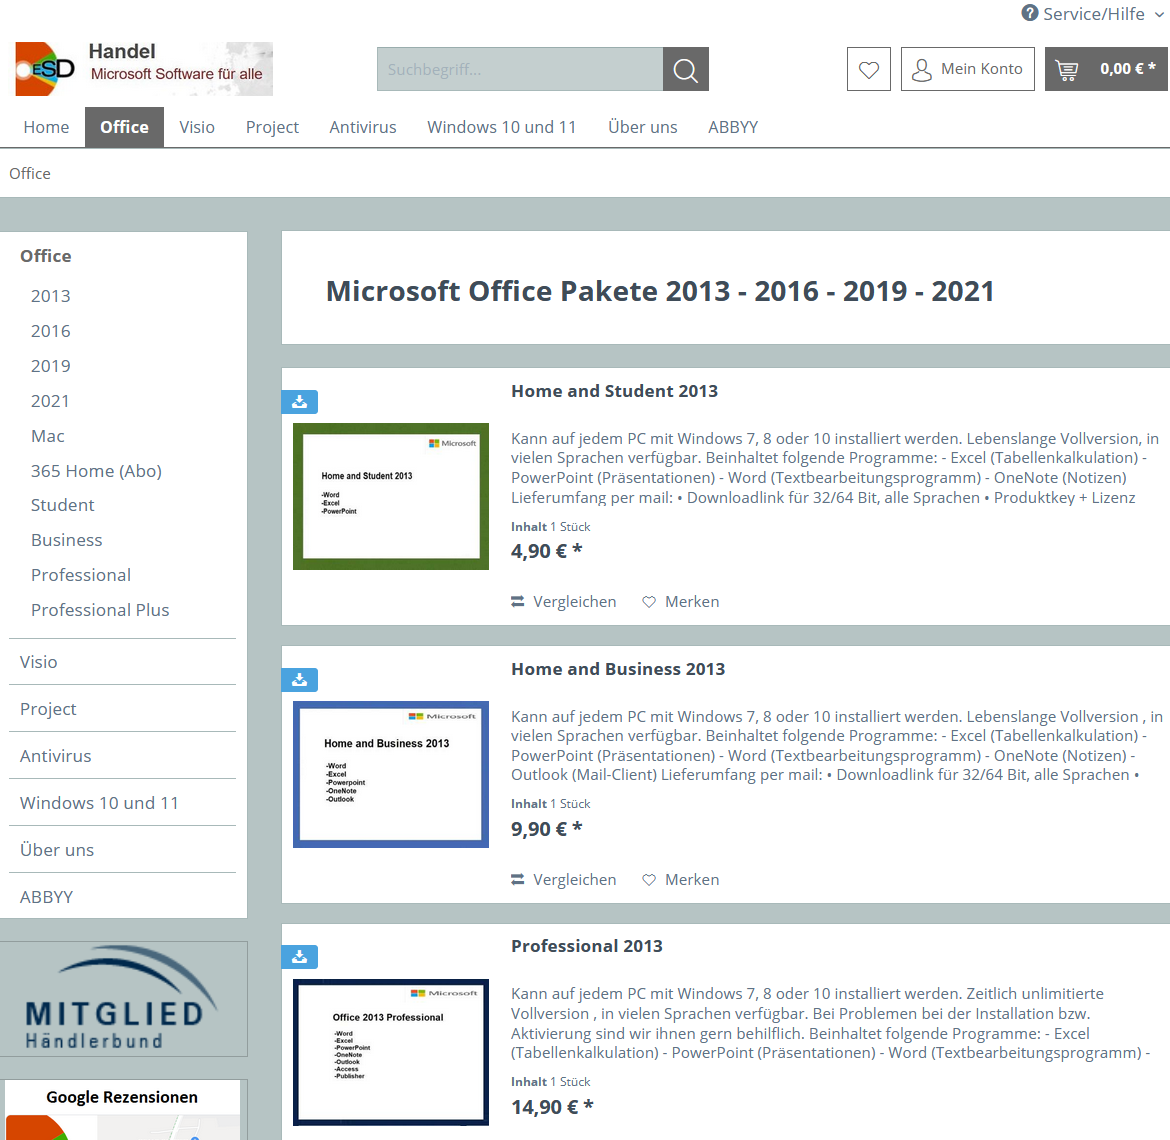Open the shopping cart showing 0,00 €
1170x1140 pixels.
(1107, 69)
